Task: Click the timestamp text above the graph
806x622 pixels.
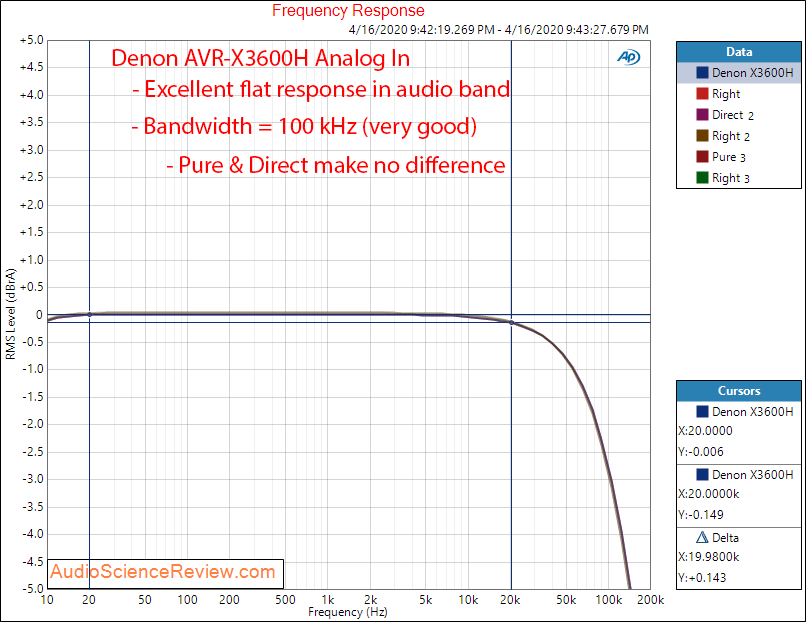Action: 499,30
